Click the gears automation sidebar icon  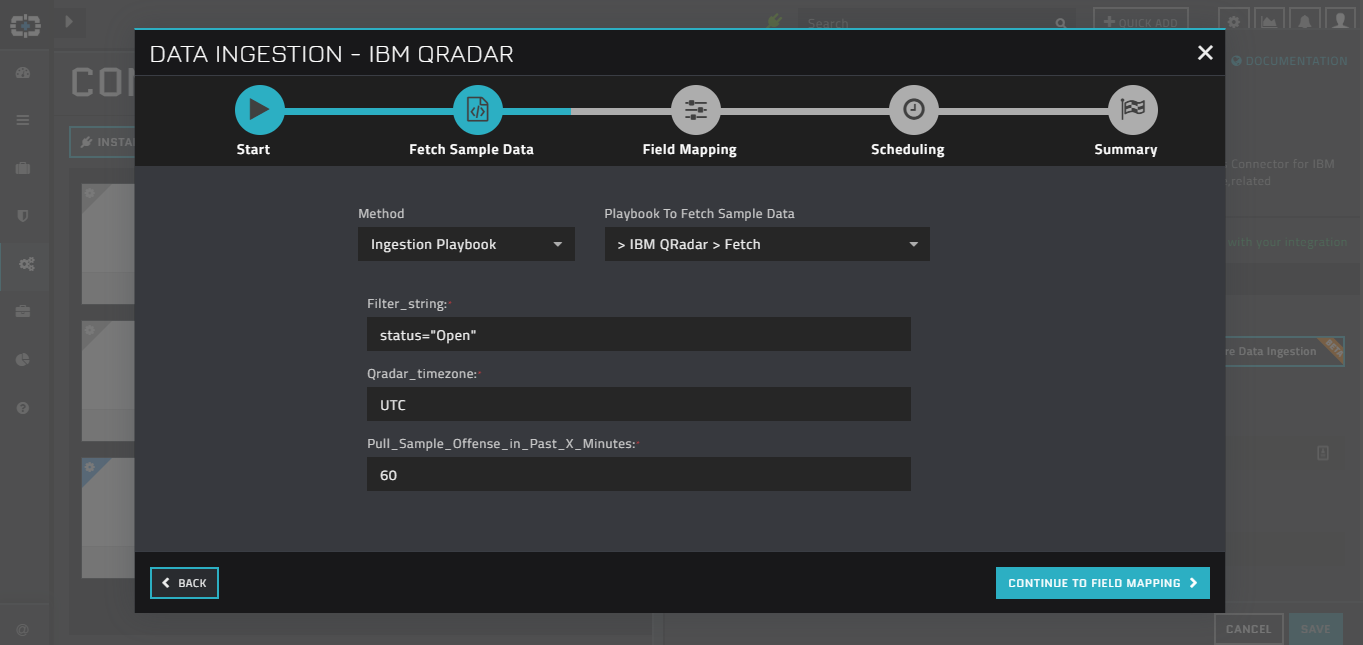click(26, 264)
